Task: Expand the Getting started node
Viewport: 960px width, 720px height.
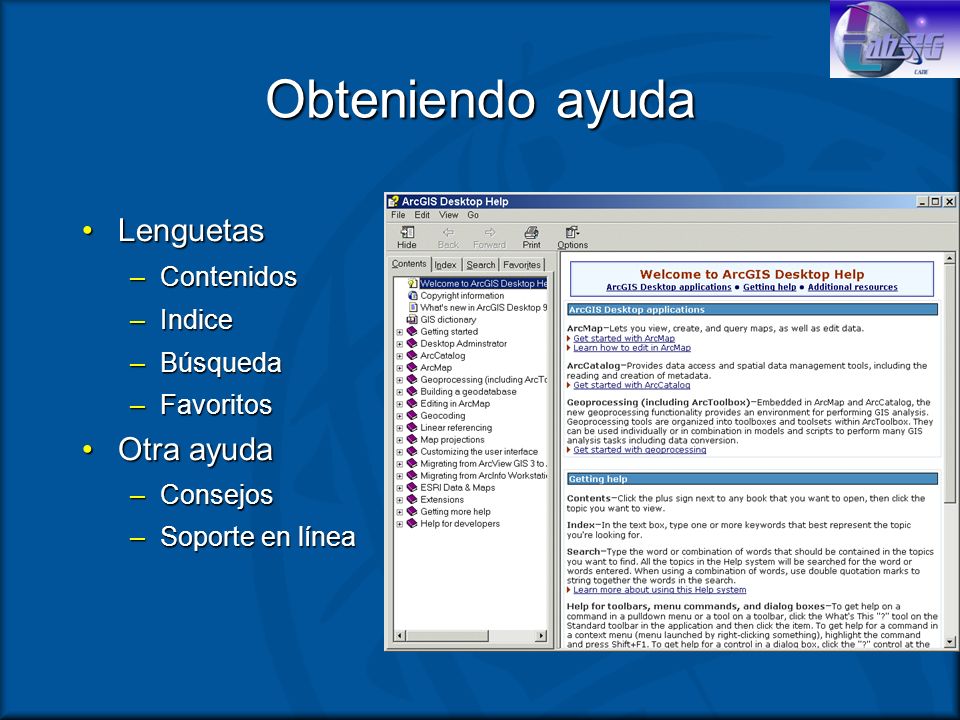Action: point(399,332)
